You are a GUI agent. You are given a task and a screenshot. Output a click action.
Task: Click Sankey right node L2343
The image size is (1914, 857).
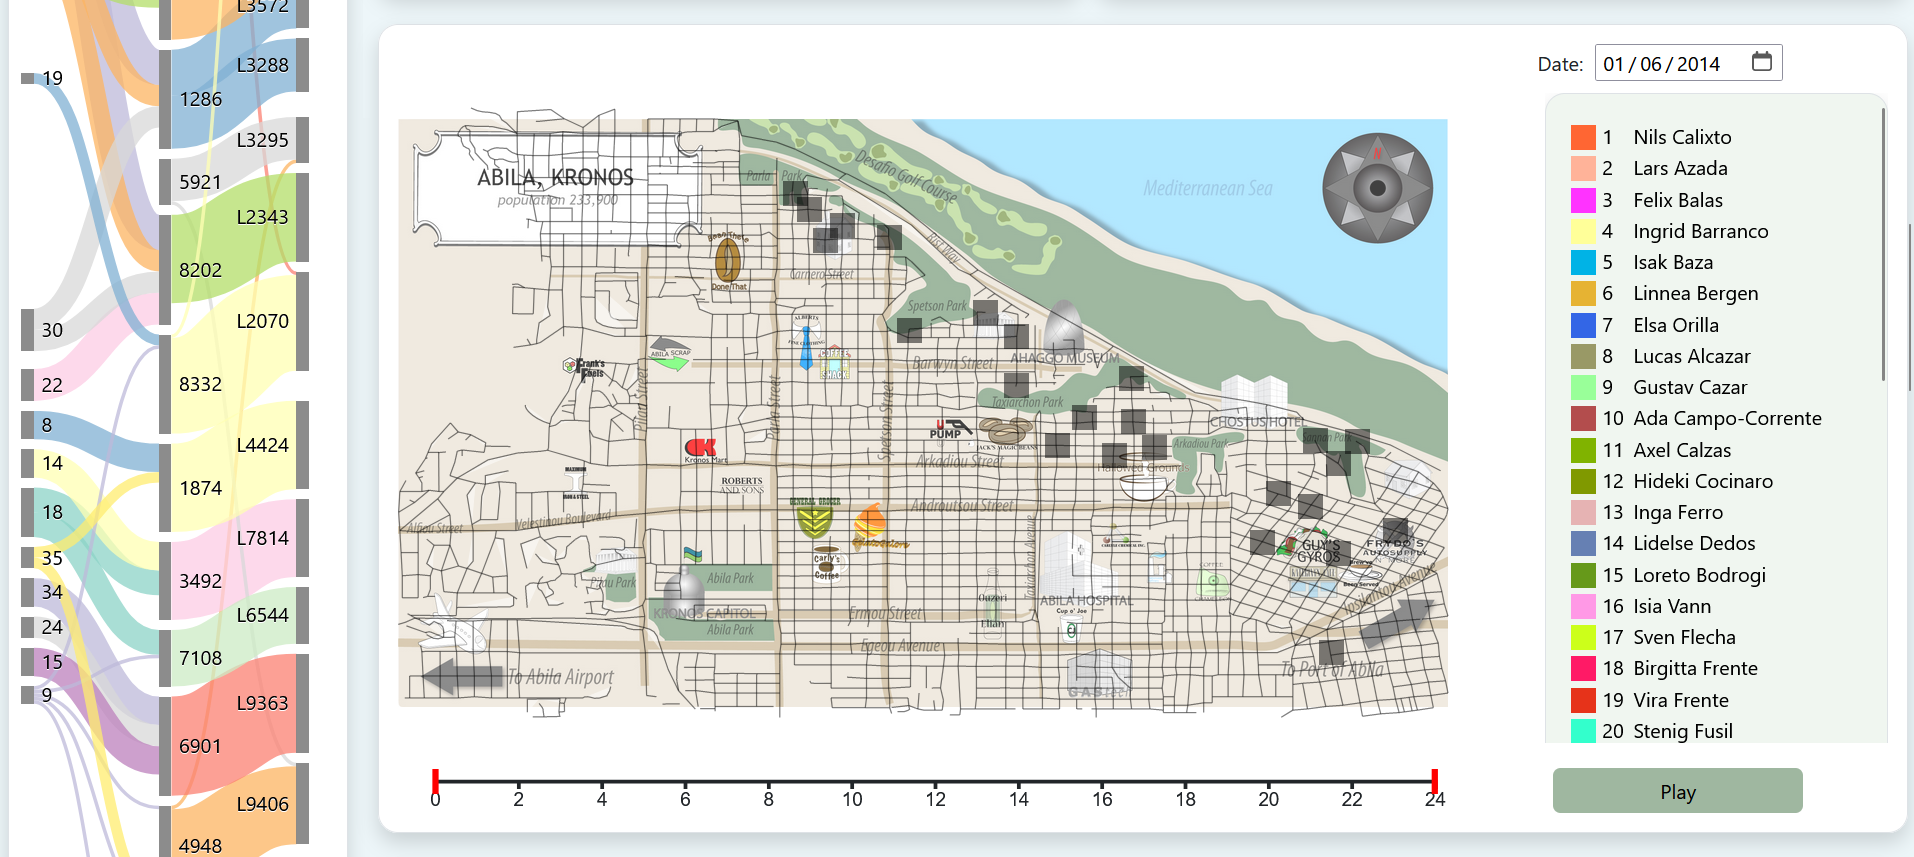click(302, 217)
